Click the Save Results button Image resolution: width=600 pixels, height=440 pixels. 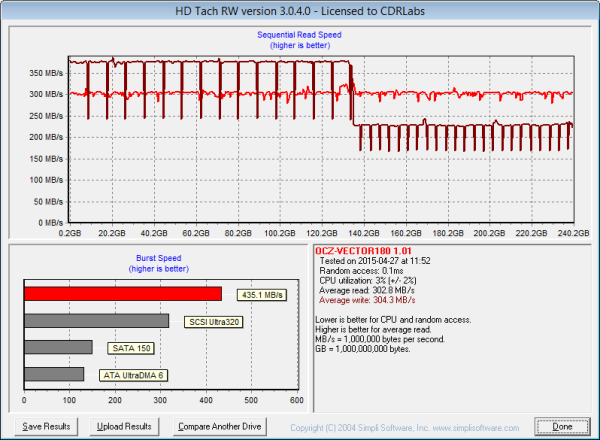47,426
